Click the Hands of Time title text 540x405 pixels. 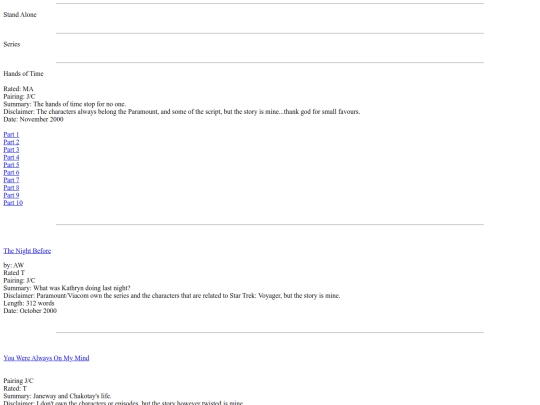[x=23, y=74]
